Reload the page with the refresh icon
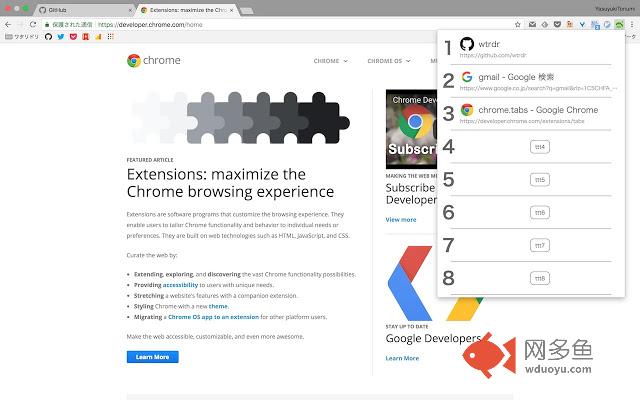The height and width of the screenshot is (400, 640). coord(33,24)
